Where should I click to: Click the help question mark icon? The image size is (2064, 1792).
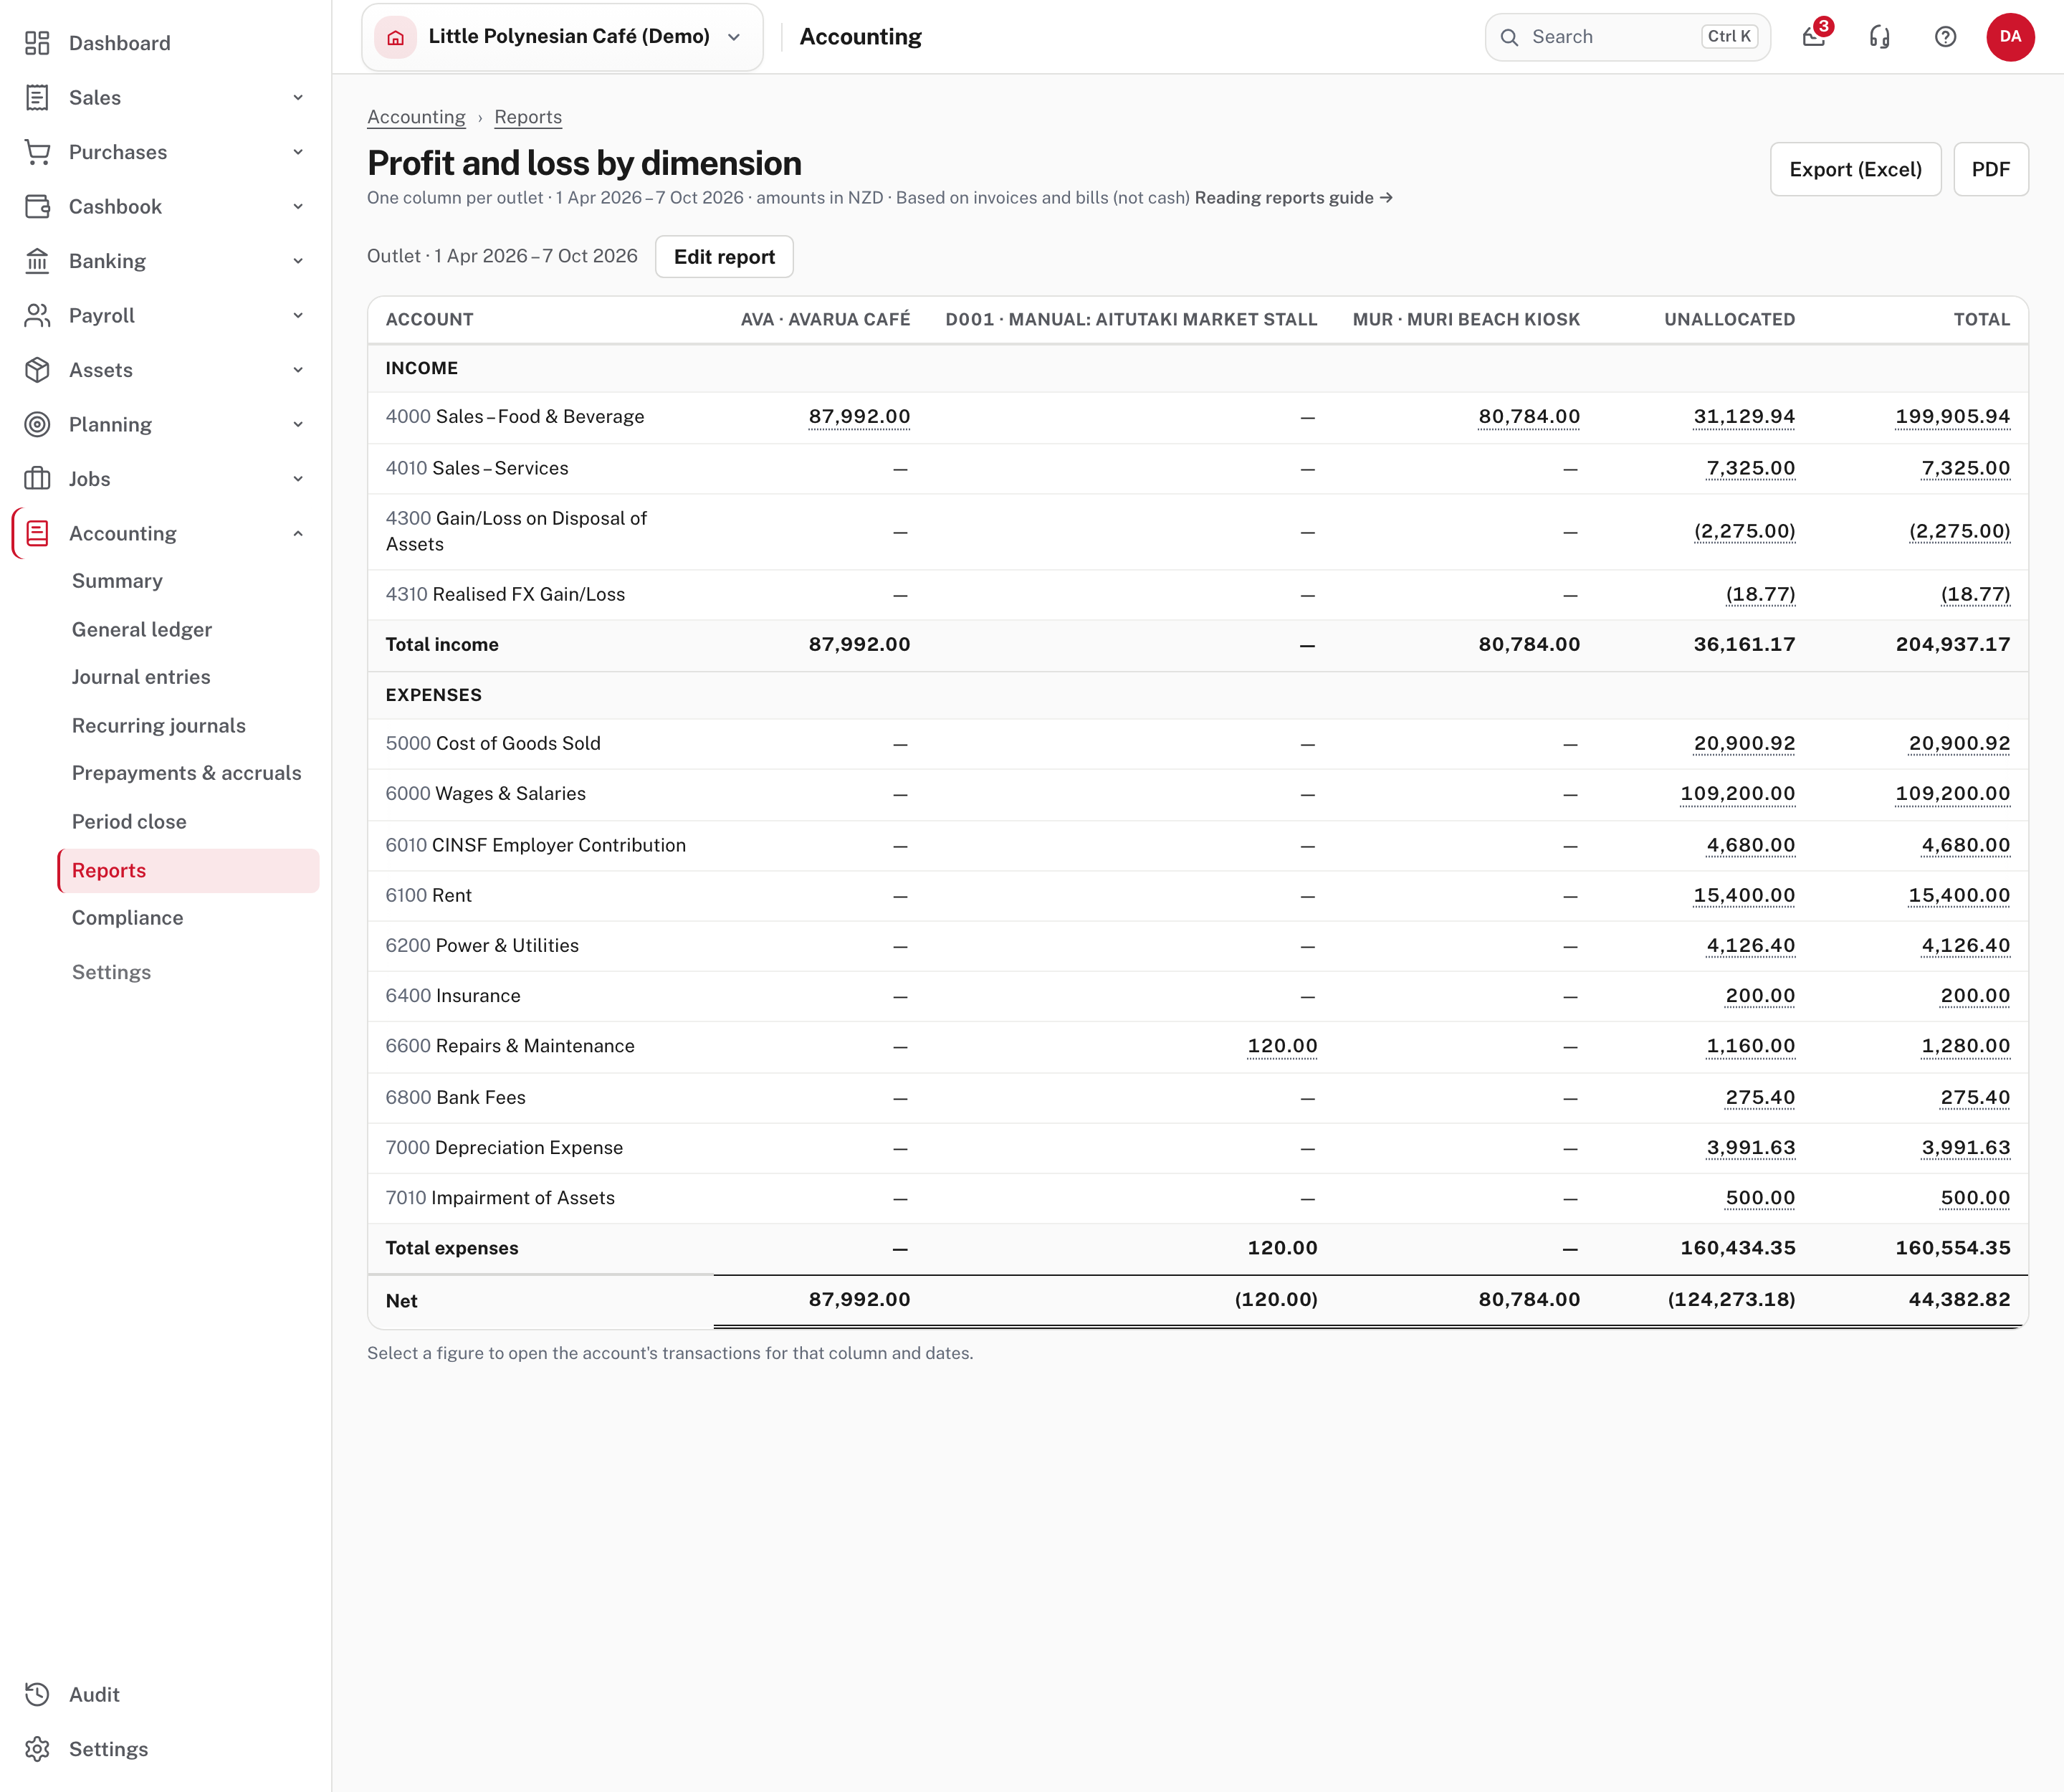tap(1945, 37)
